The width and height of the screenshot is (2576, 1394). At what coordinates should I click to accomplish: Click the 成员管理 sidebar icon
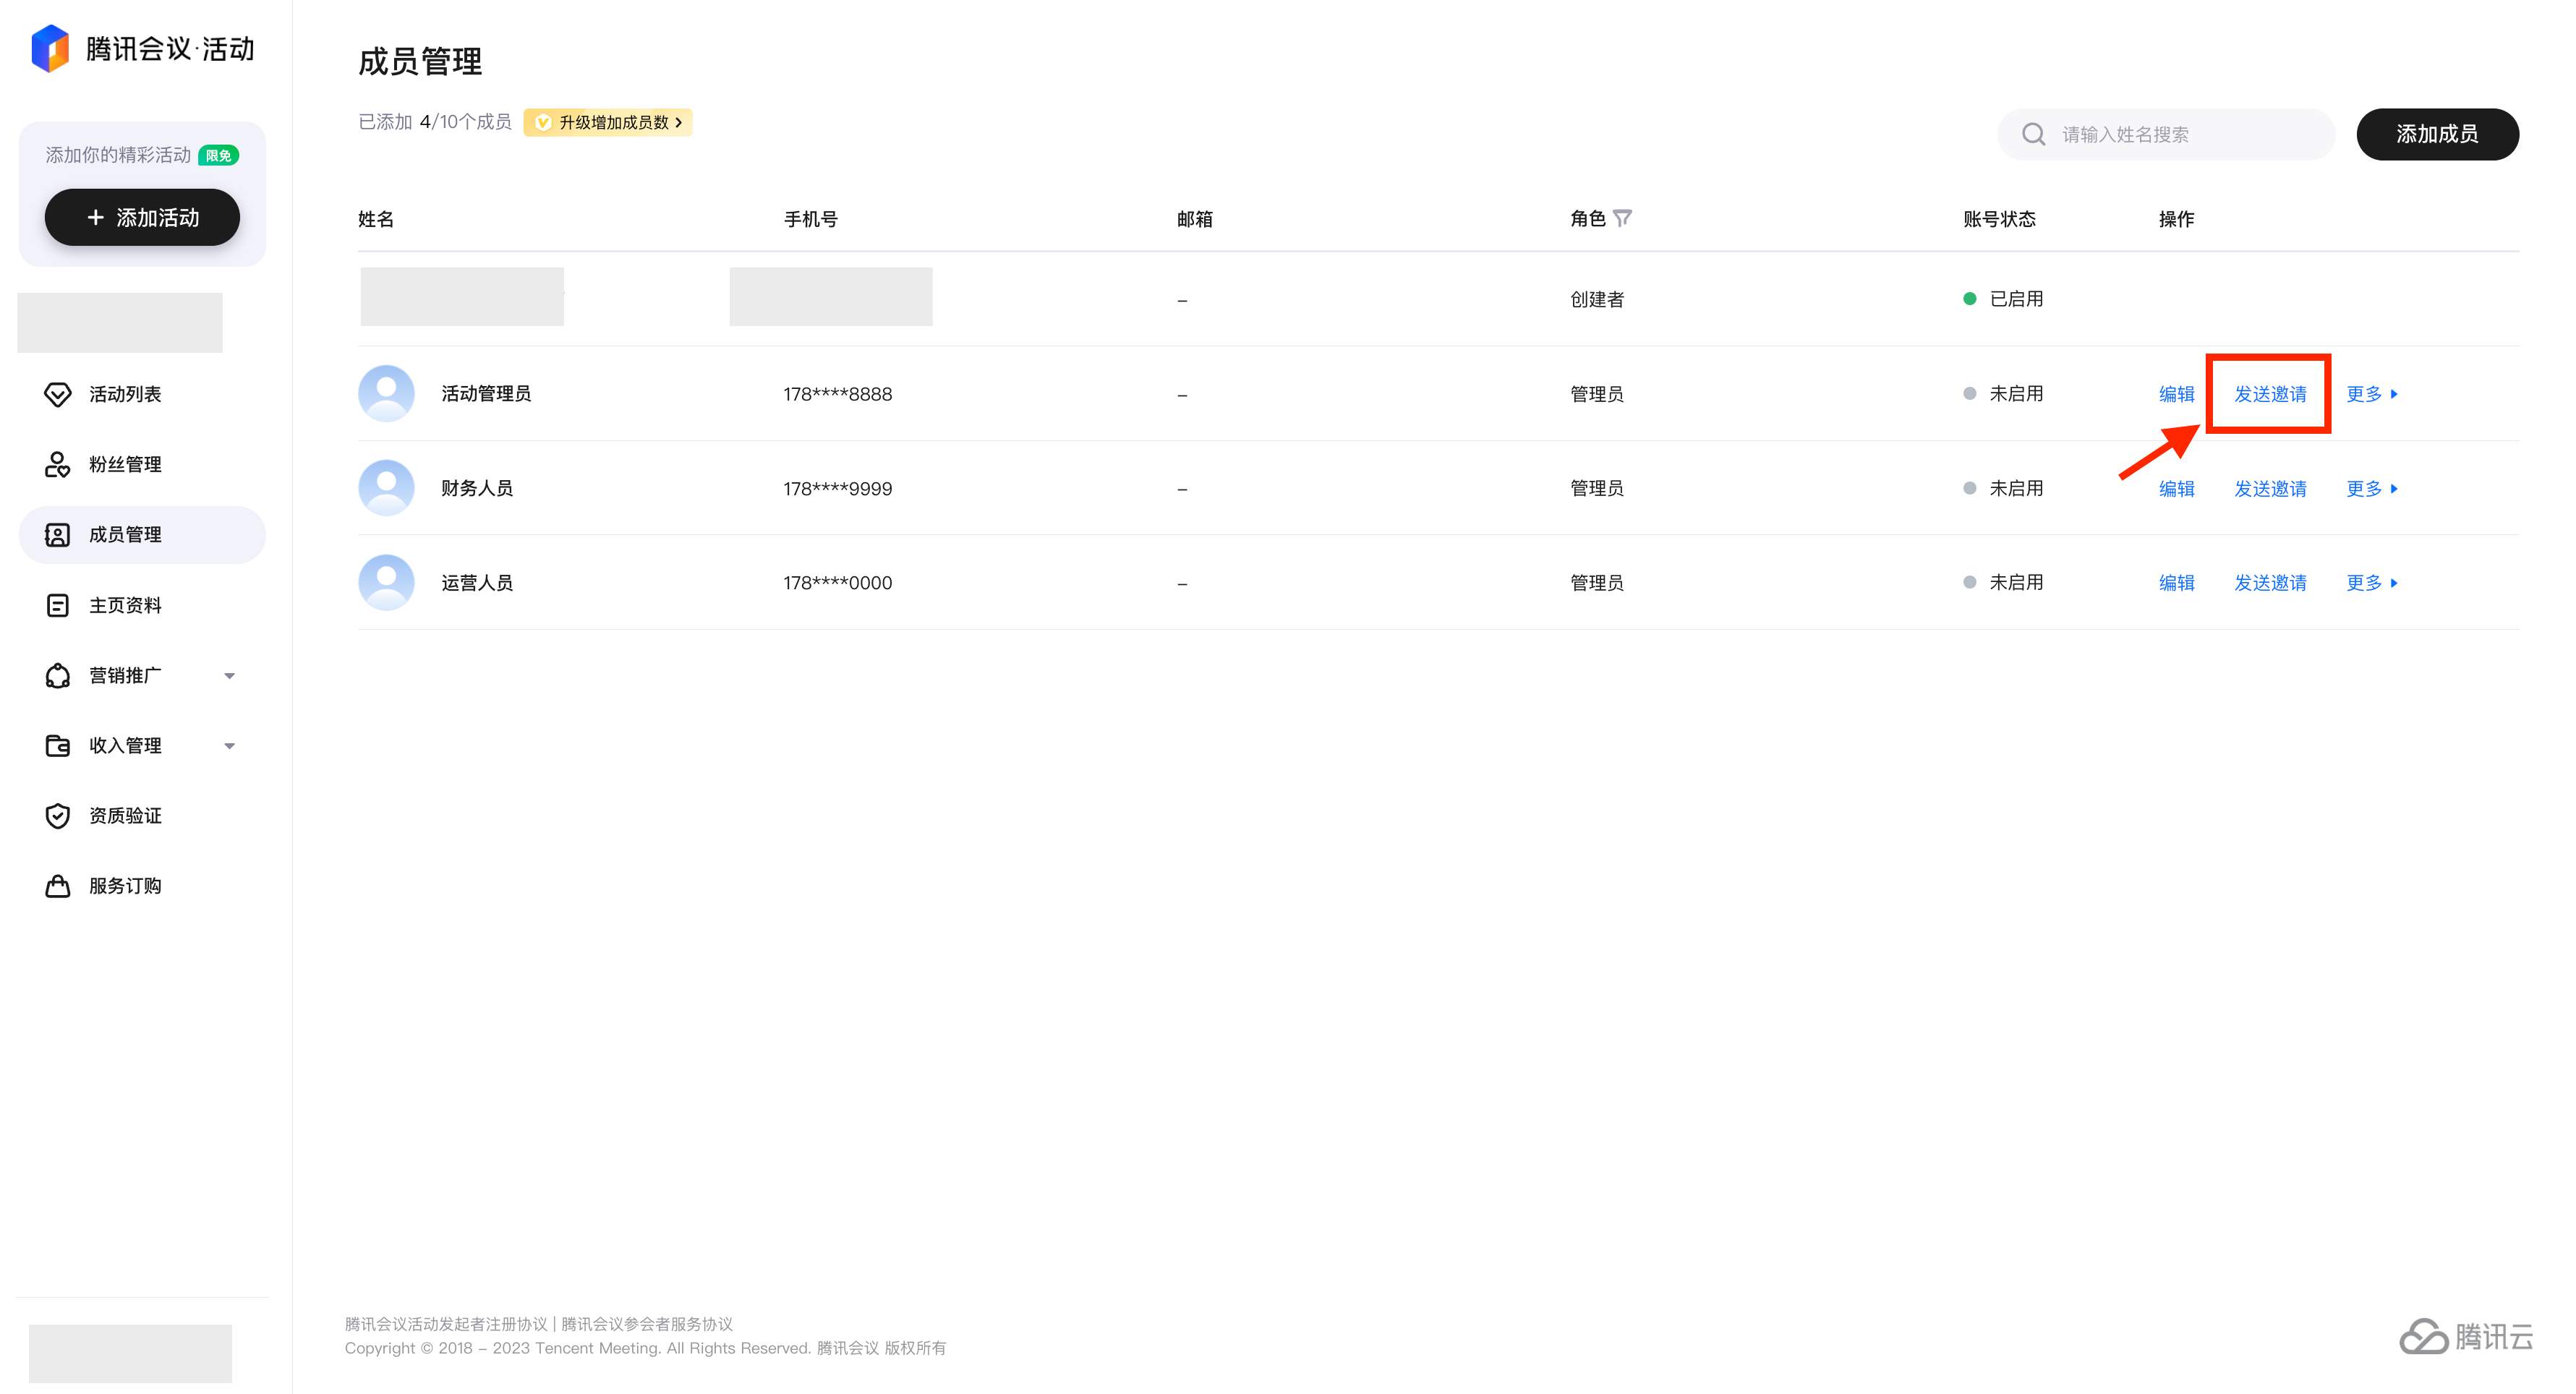coord(58,535)
